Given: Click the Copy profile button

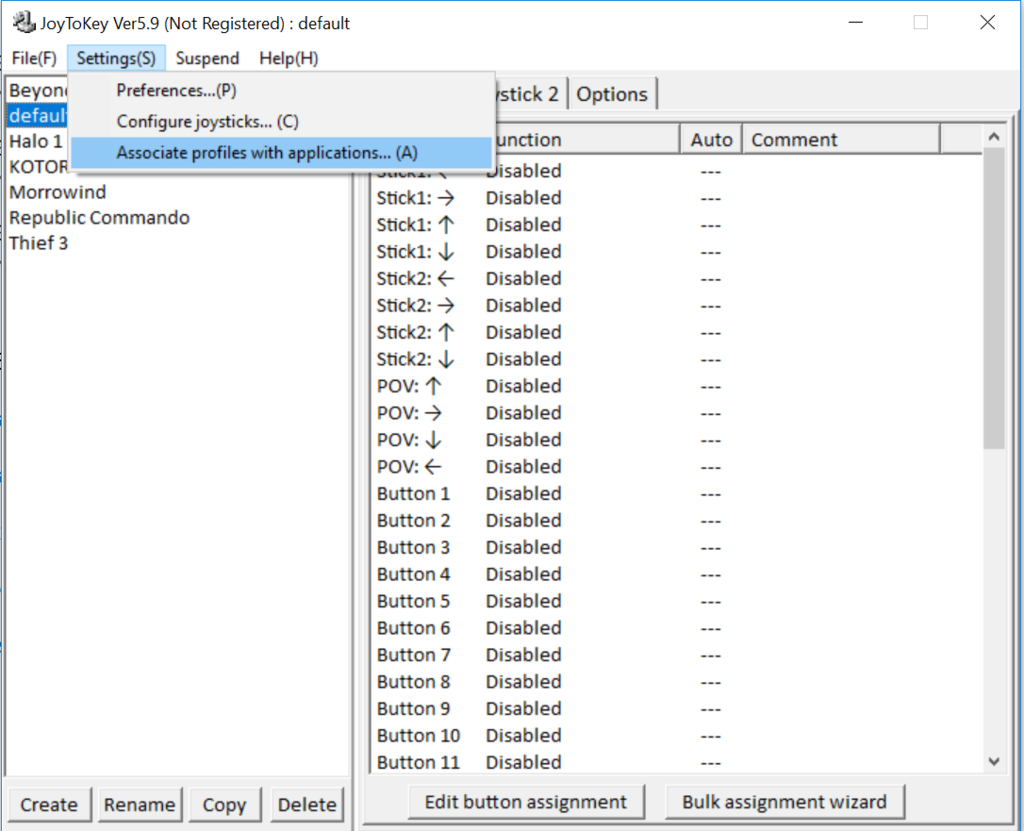Looking at the screenshot, I should point(224,804).
